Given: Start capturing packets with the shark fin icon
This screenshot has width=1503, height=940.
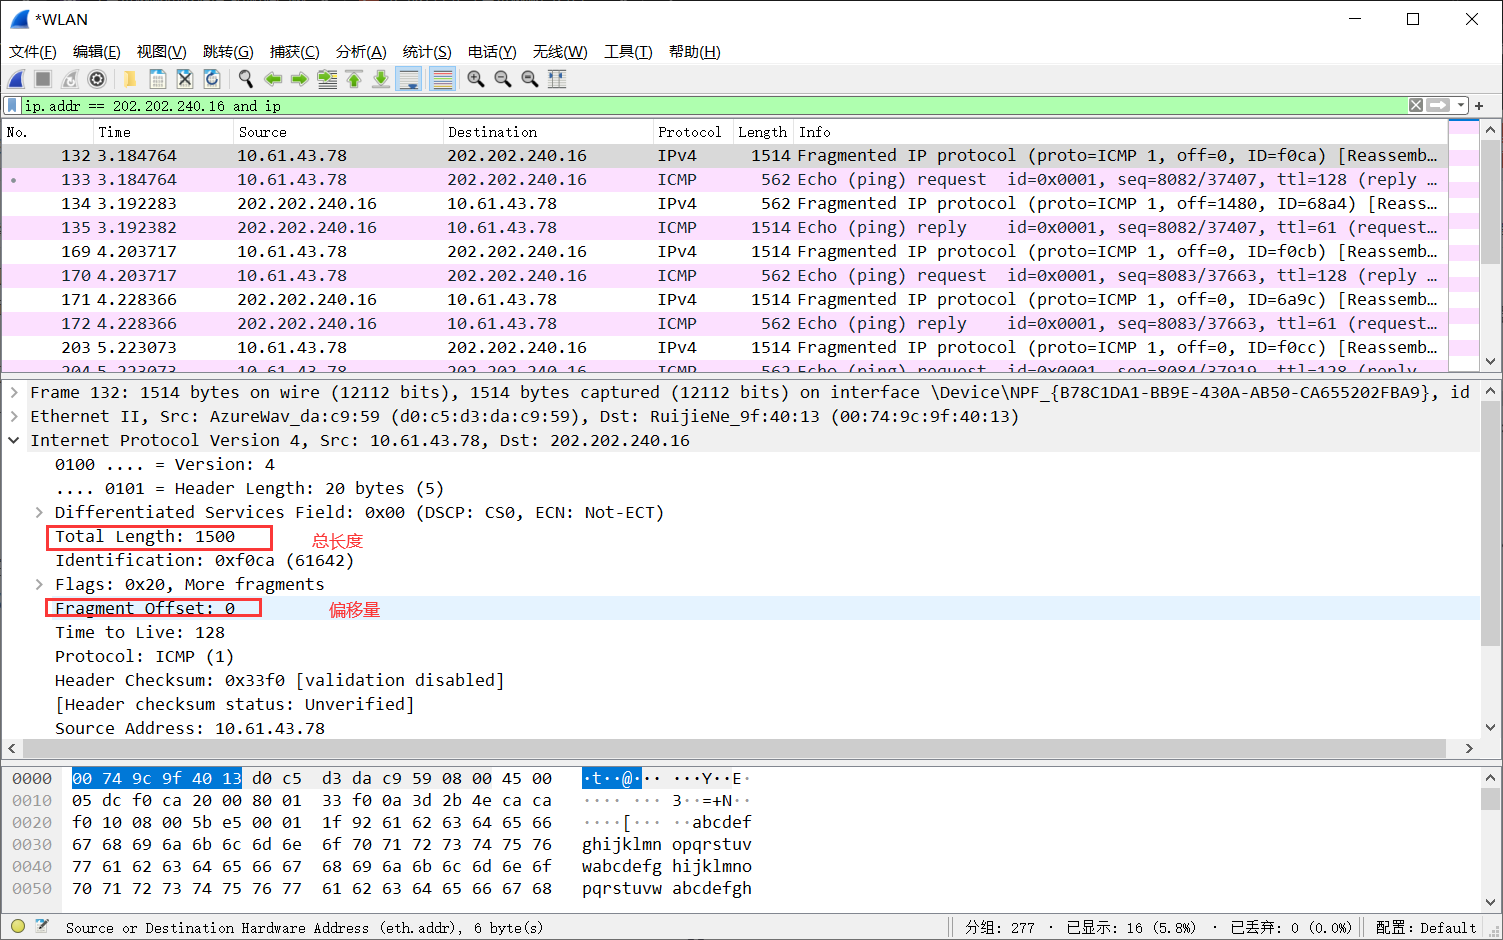Looking at the screenshot, I should 16,79.
